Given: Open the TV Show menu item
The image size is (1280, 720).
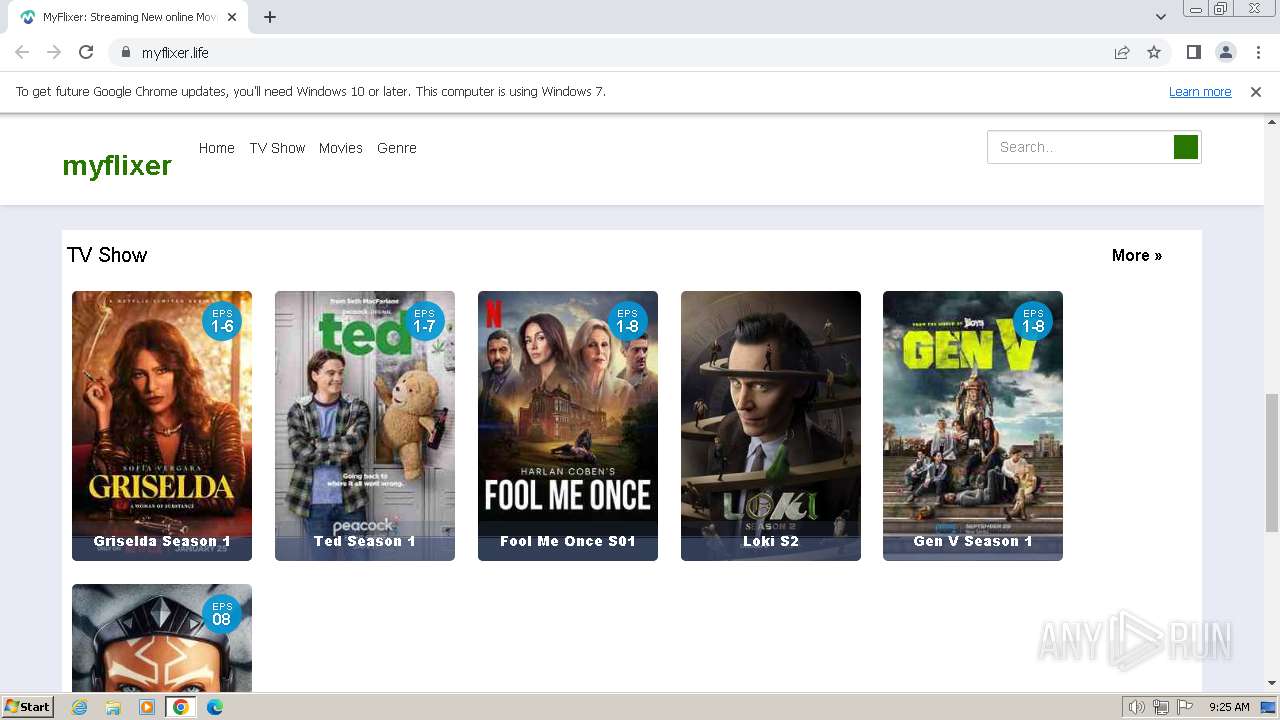Looking at the screenshot, I should 277,148.
